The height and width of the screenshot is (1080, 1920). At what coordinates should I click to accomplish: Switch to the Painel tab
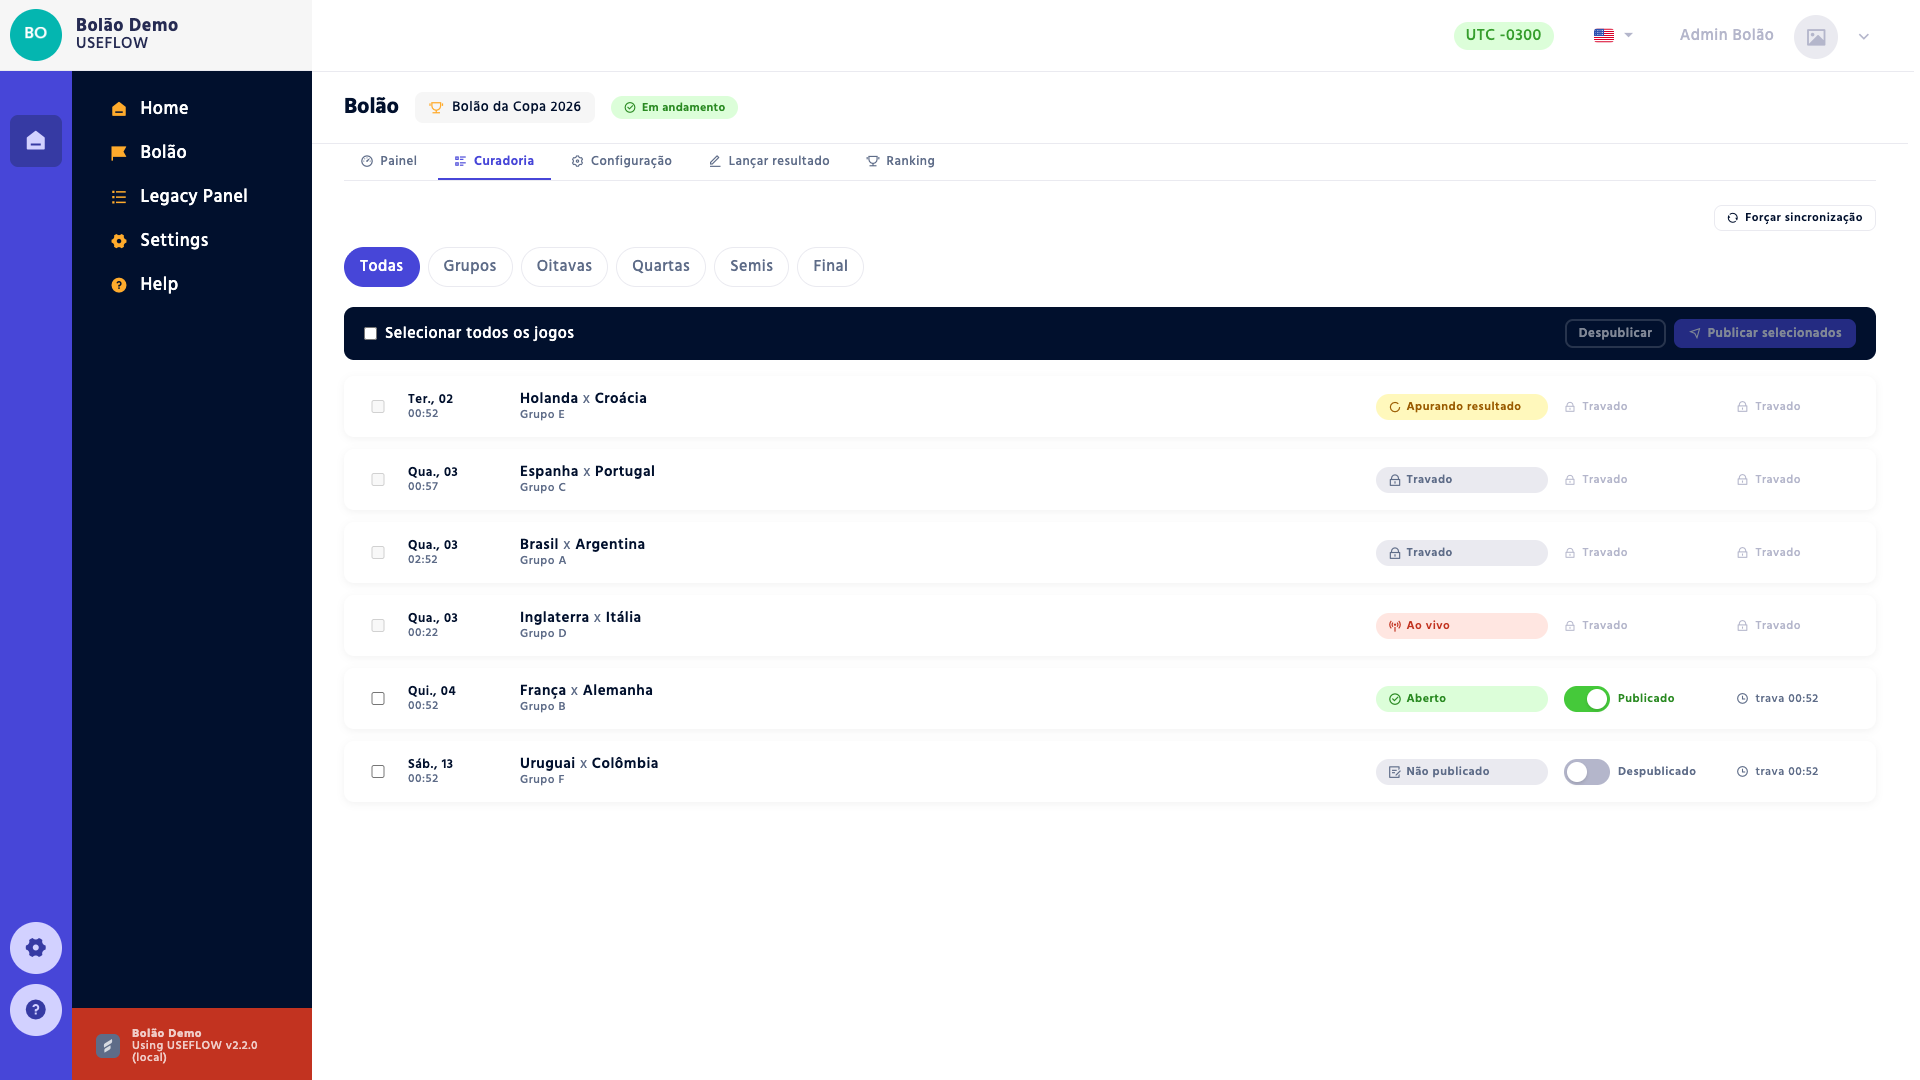click(389, 161)
